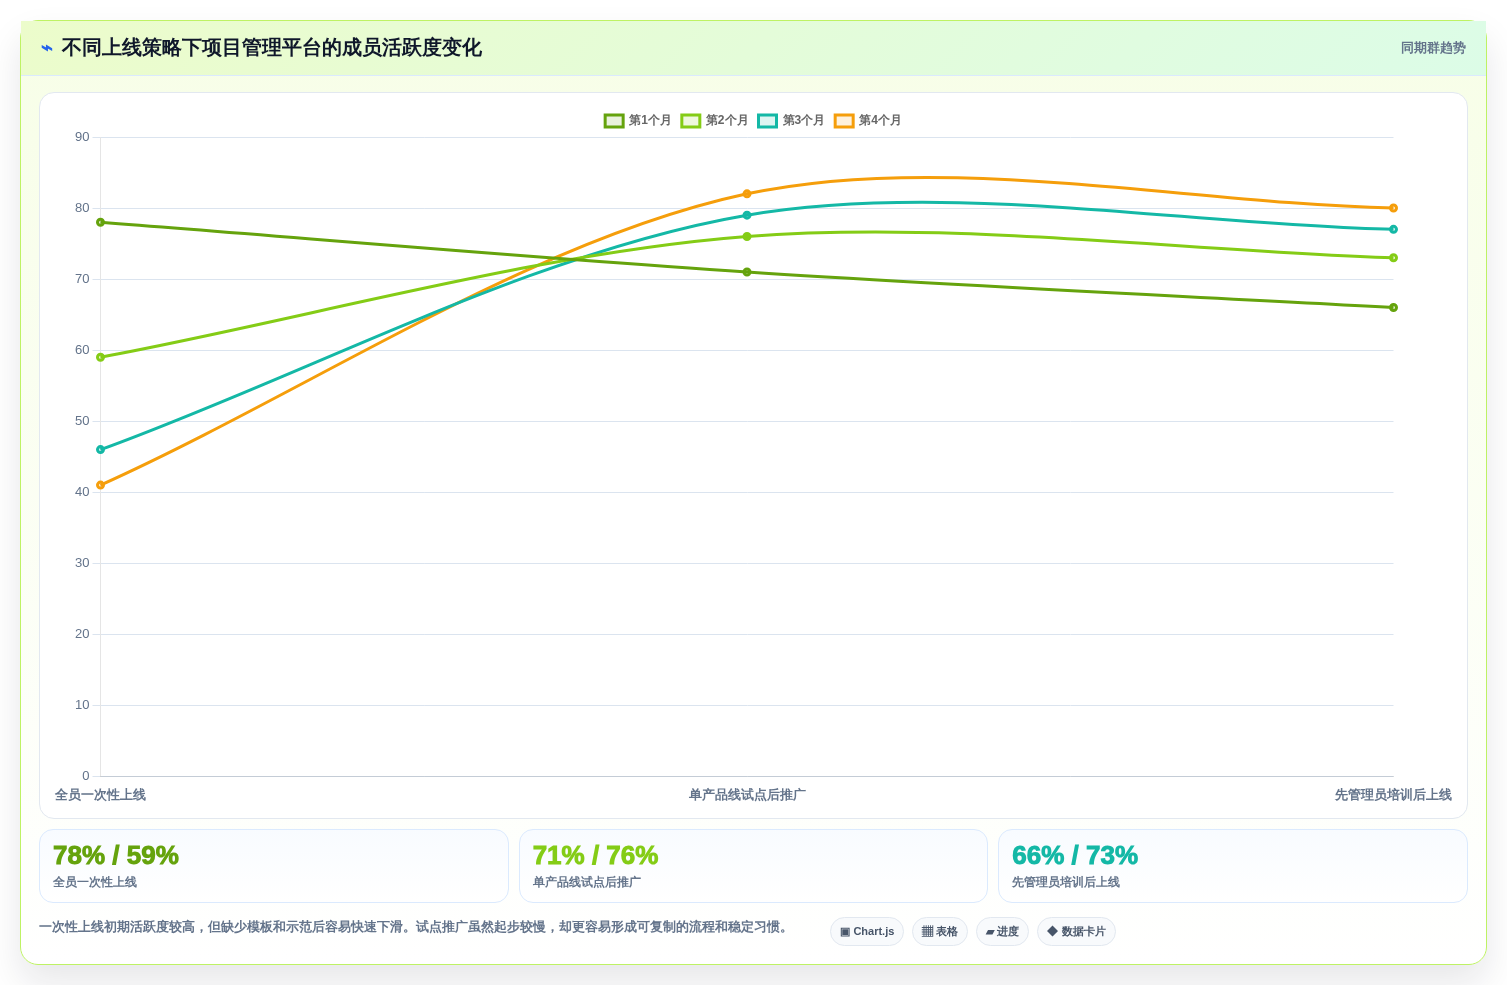Click light green point at 全员一次性上线 (59)

(x=100, y=357)
